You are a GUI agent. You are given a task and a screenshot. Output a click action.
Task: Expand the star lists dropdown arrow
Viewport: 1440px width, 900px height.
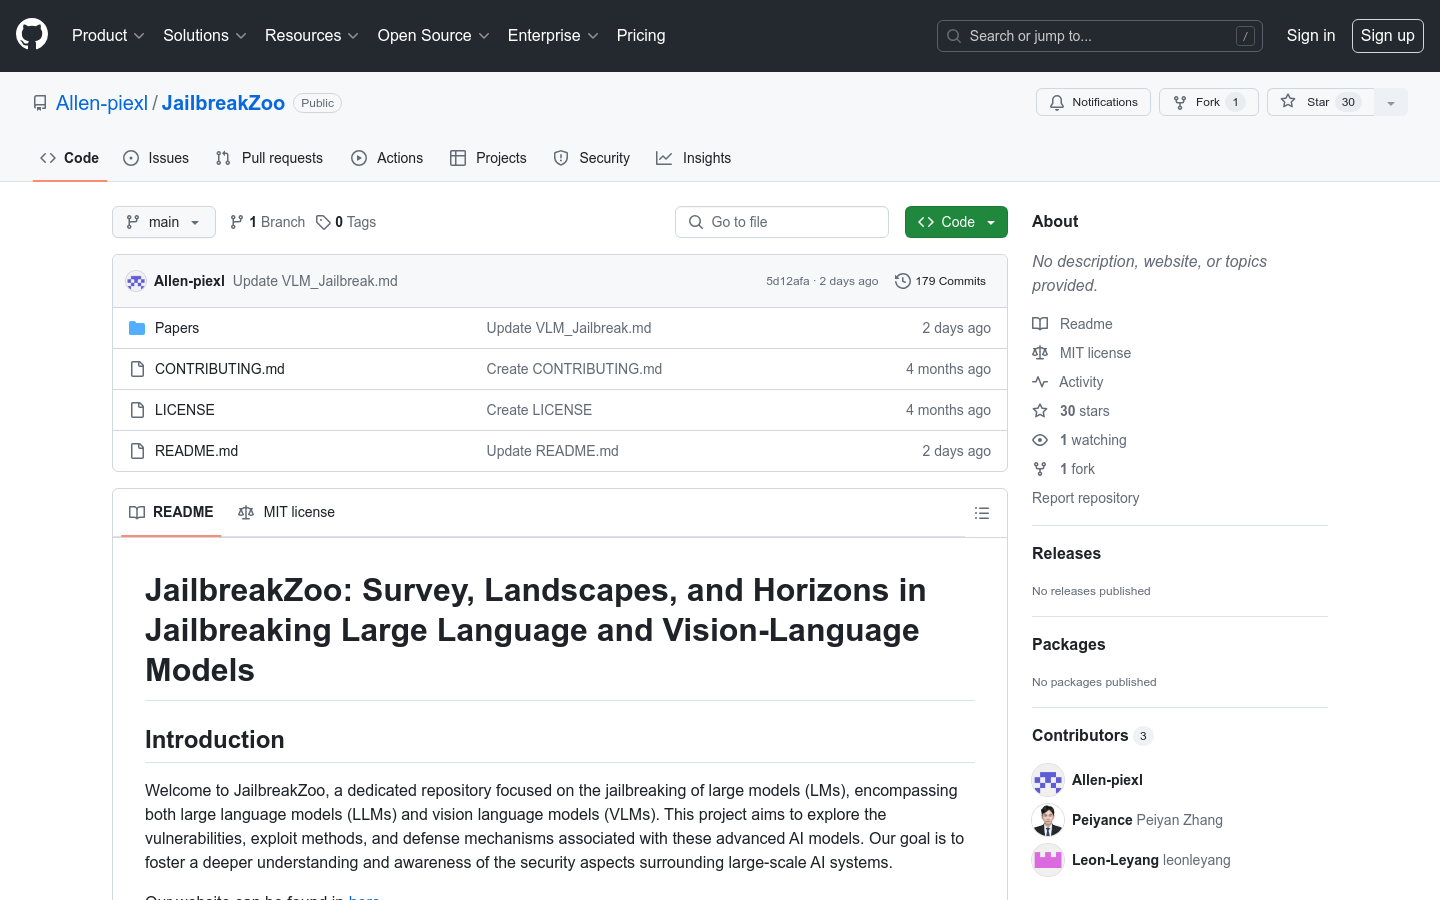(1391, 102)
